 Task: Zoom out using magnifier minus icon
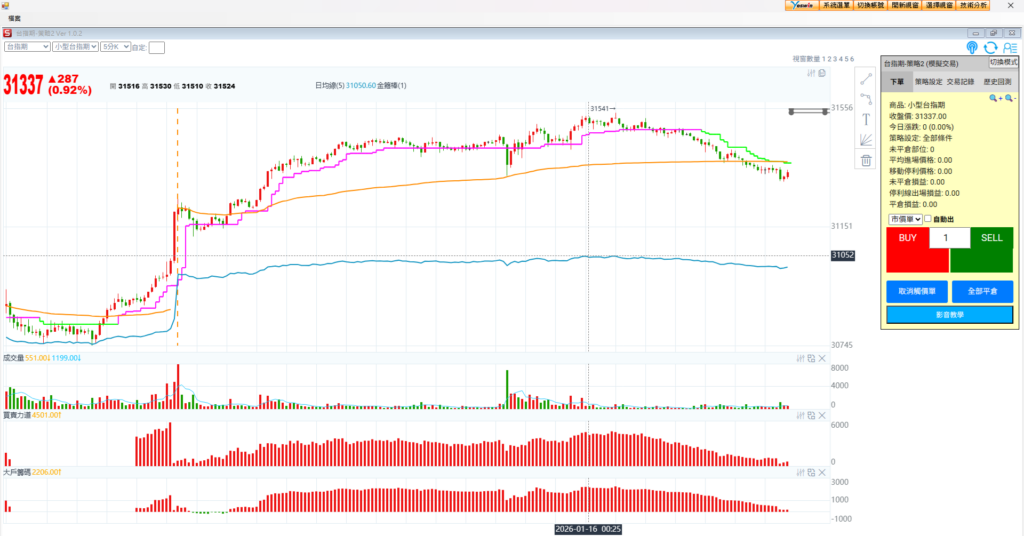(1009, 98)
